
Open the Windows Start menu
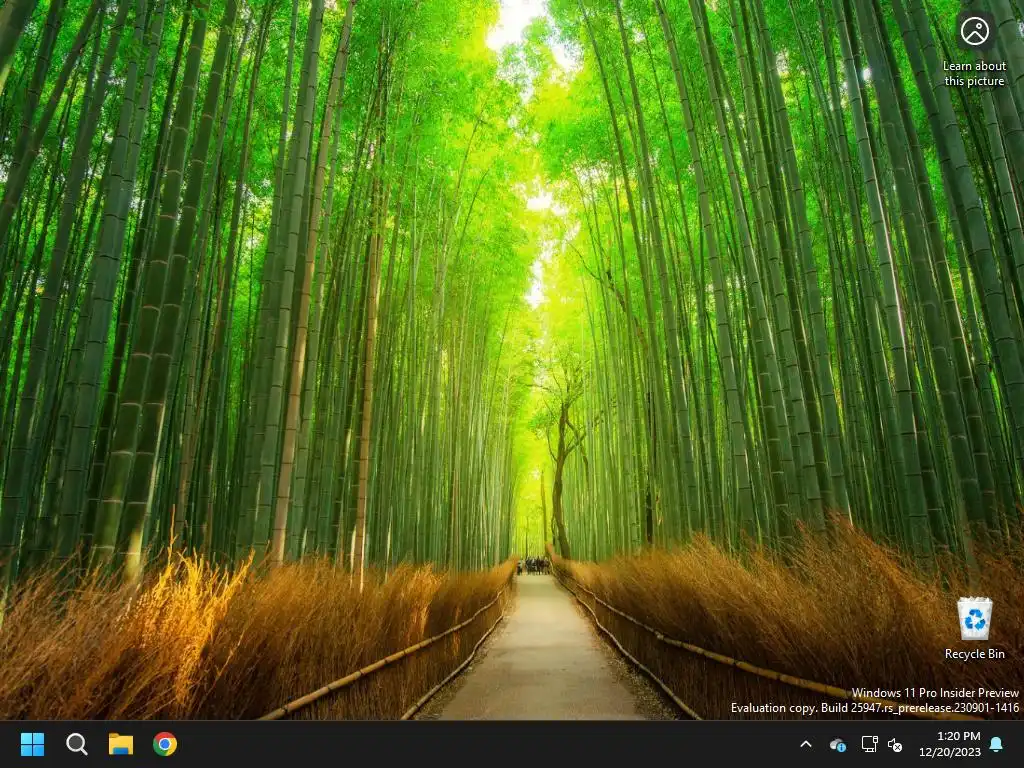coord(32,744)
